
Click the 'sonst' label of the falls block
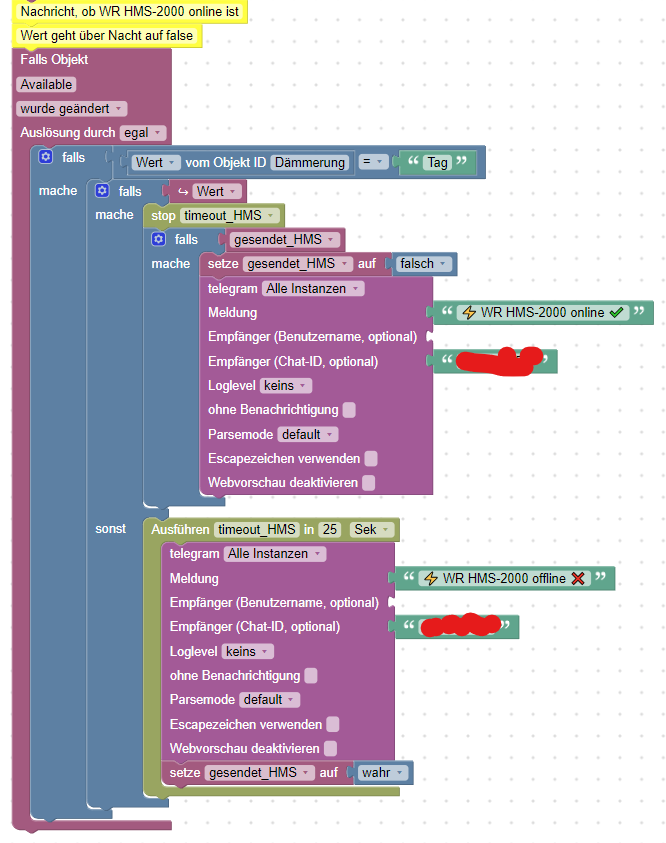pos(110,529)
